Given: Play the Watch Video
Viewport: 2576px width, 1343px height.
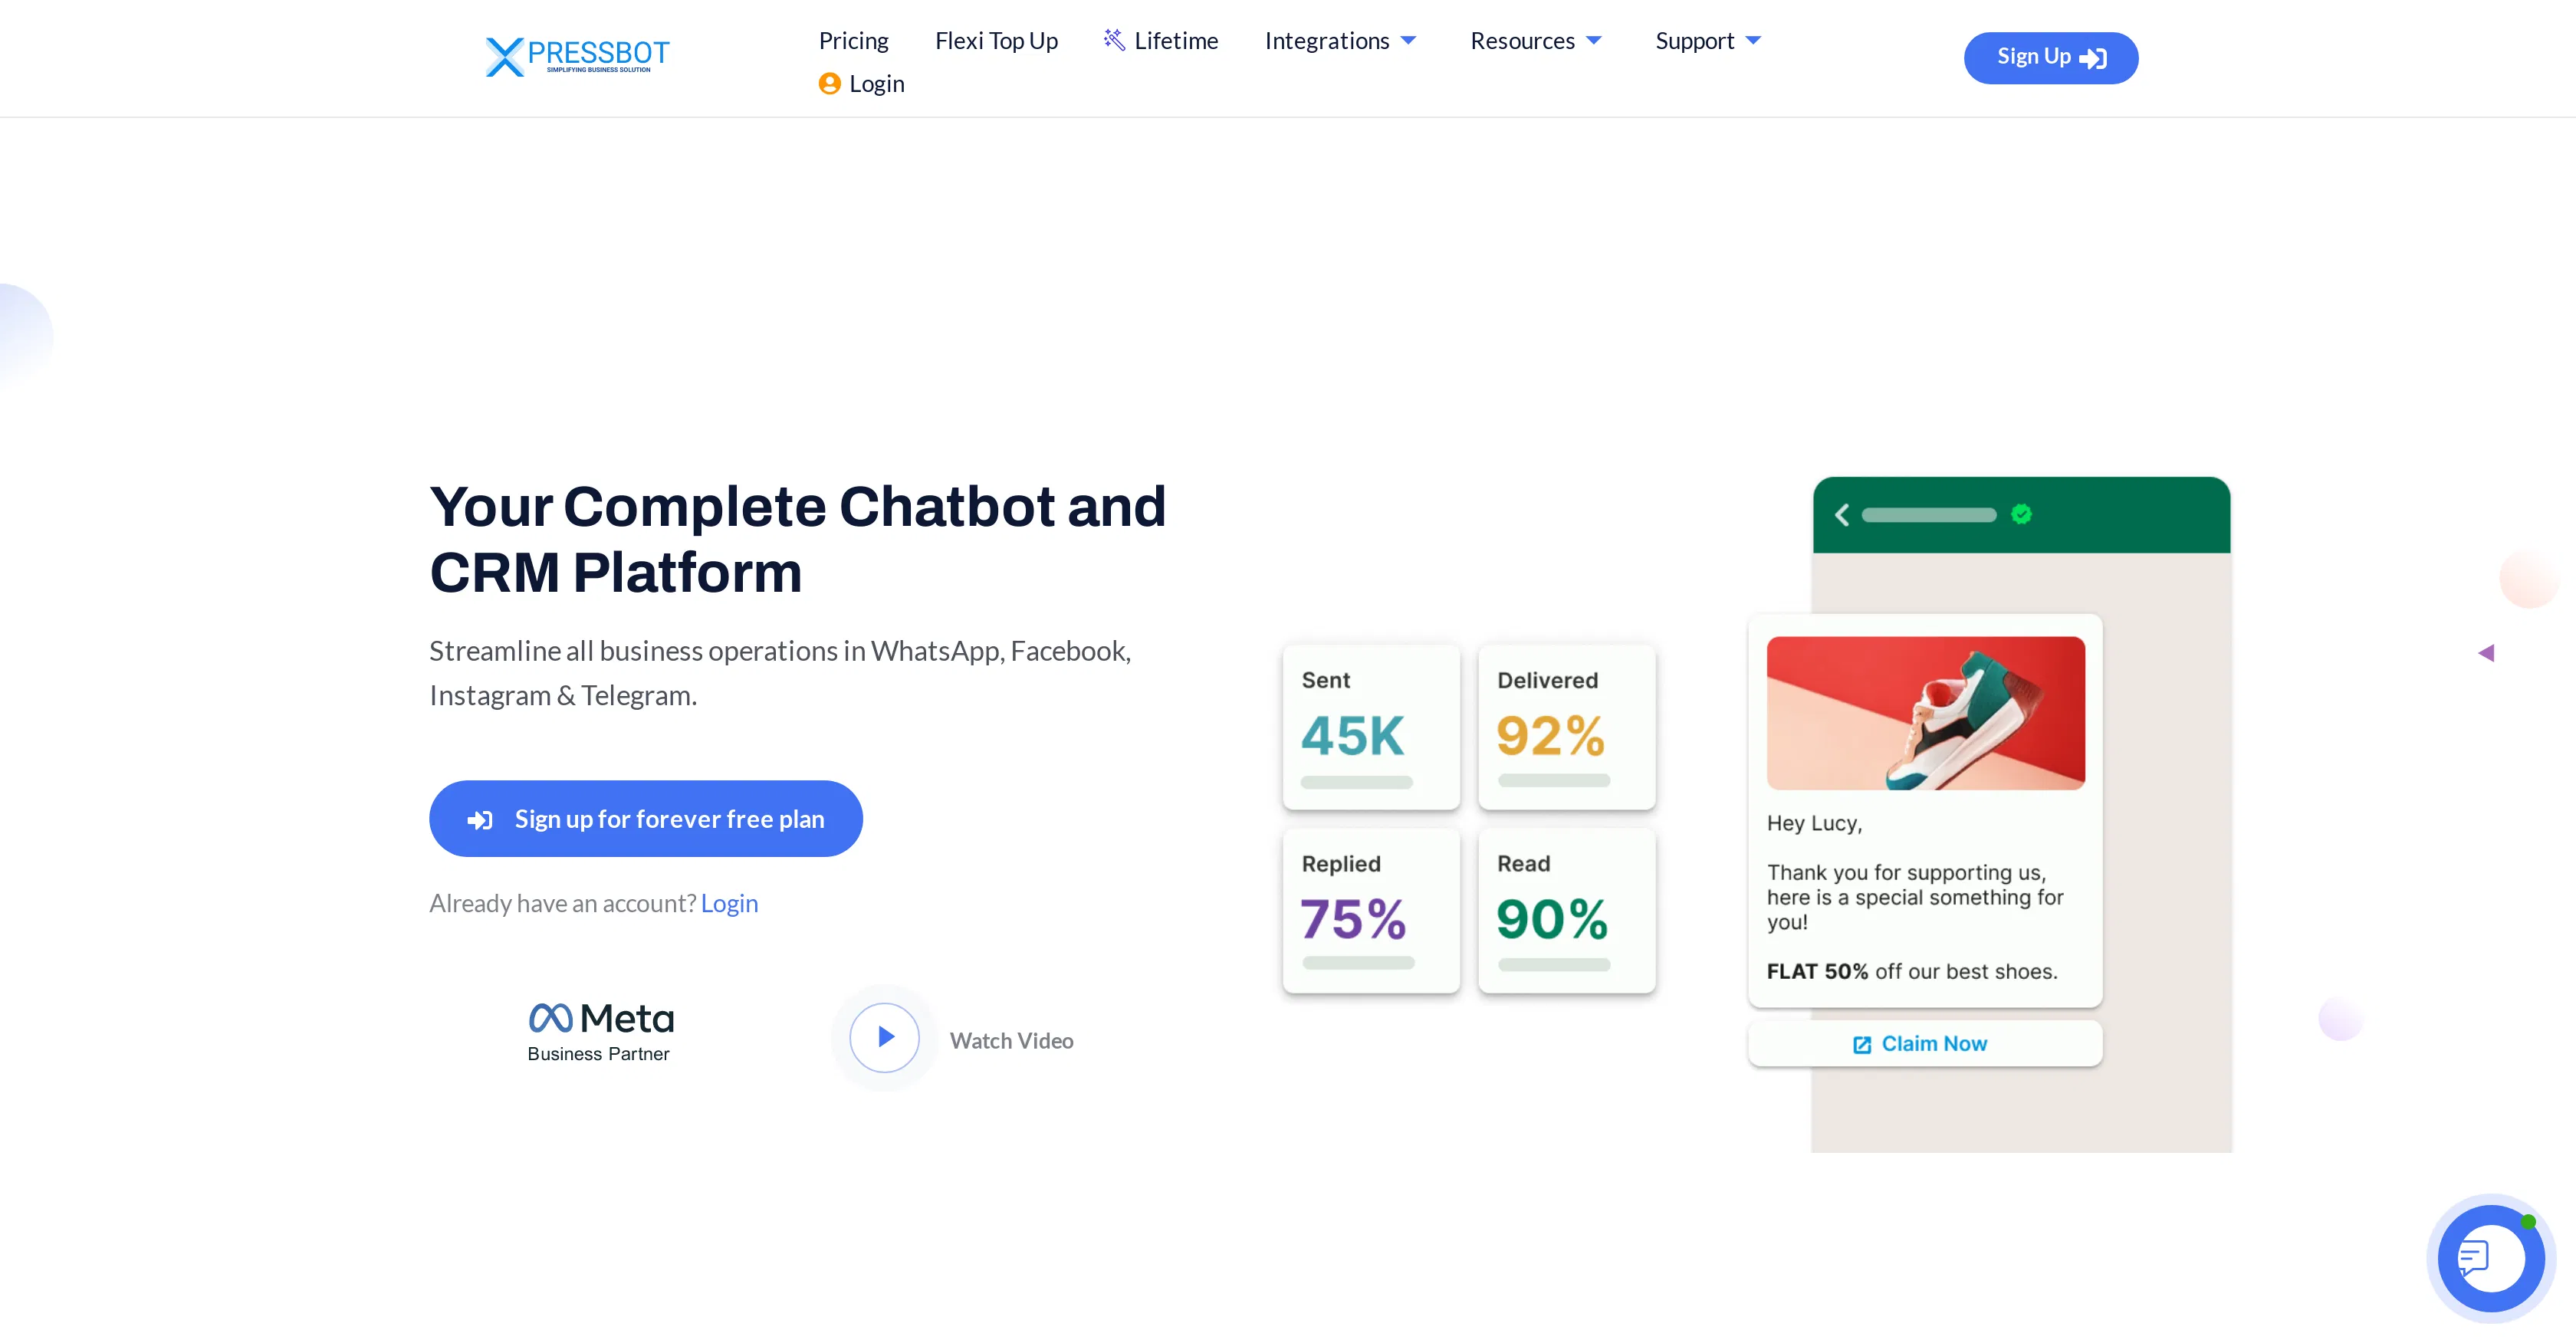Looking at the screenshot, I should click(x=883, y=1038).
